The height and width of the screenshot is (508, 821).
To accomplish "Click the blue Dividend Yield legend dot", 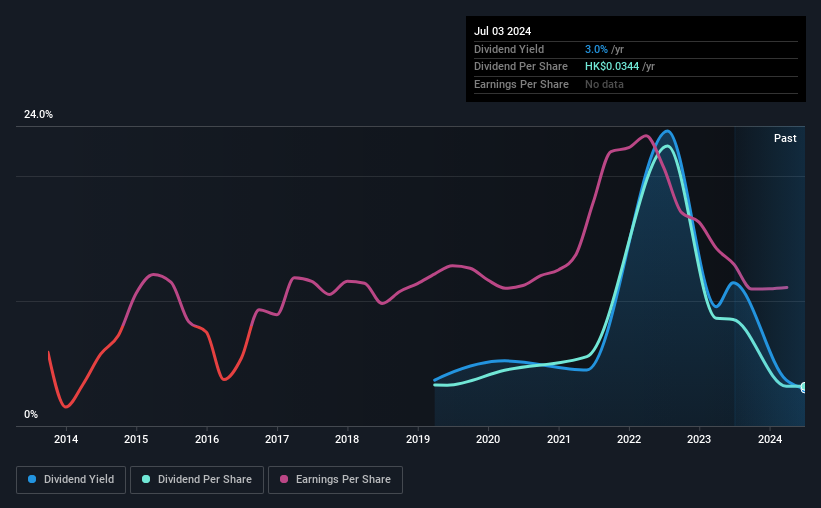I will [32, 480].
